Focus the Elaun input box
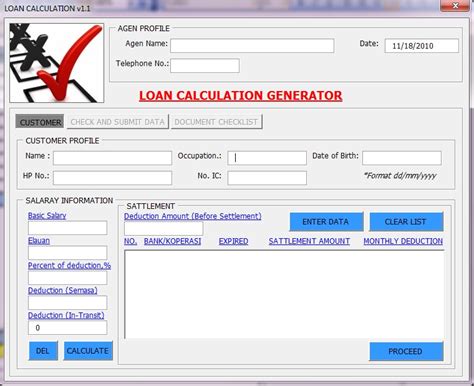Image resolution: width=474 pixels, height=386 pixels. (68, 253)
